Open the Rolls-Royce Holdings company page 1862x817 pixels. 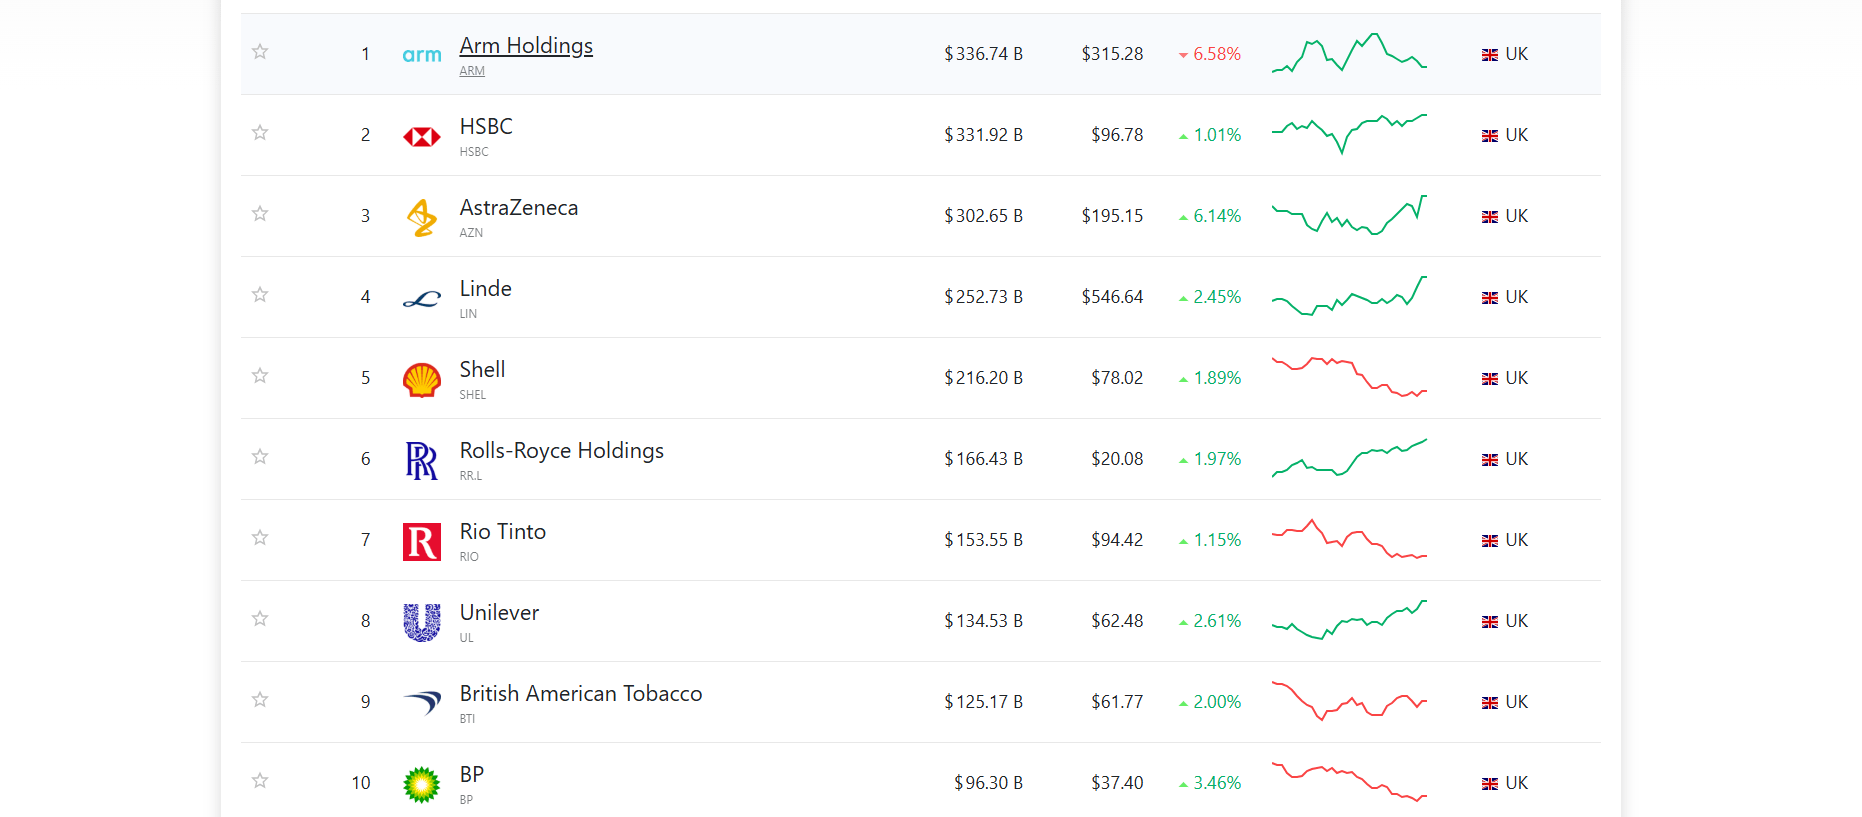pyautogui.click(x=562, y=451)
